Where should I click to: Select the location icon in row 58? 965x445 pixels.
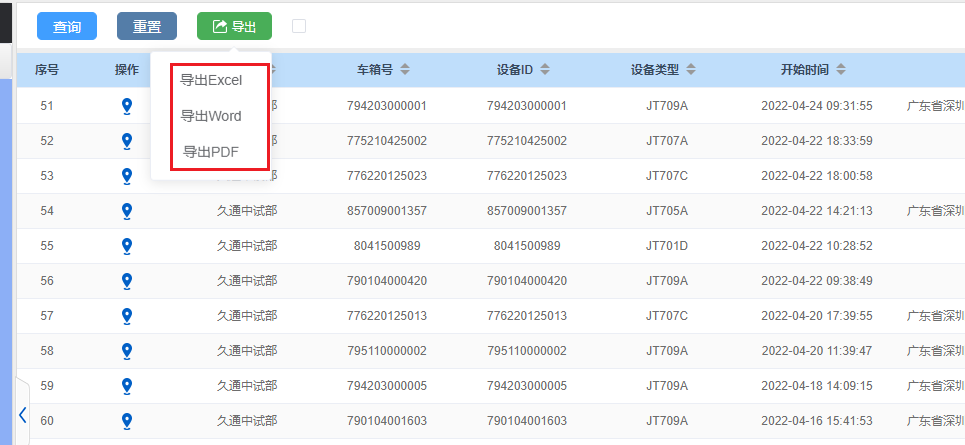tap(127, 351)
